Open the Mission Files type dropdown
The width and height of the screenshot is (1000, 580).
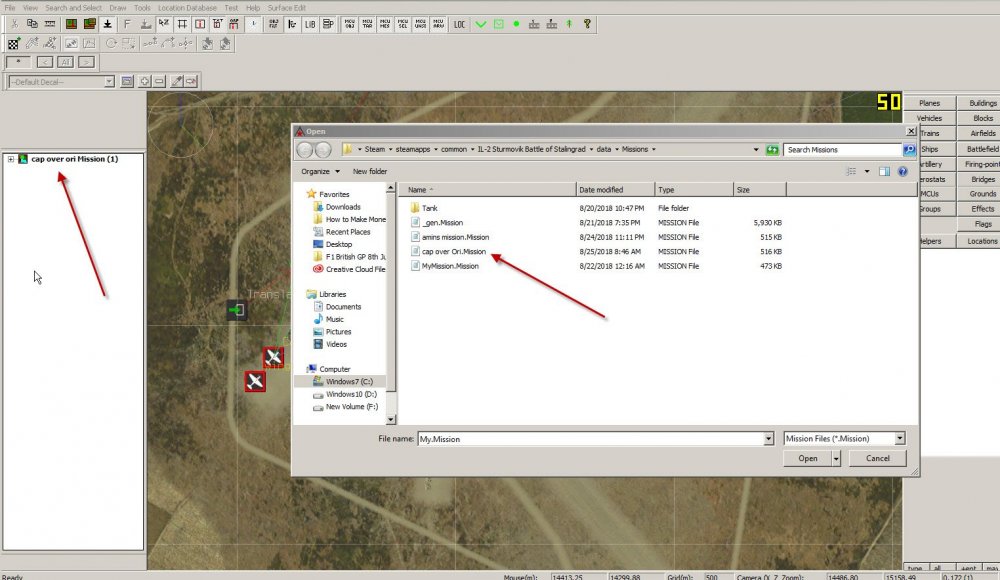tap(900, 438)
